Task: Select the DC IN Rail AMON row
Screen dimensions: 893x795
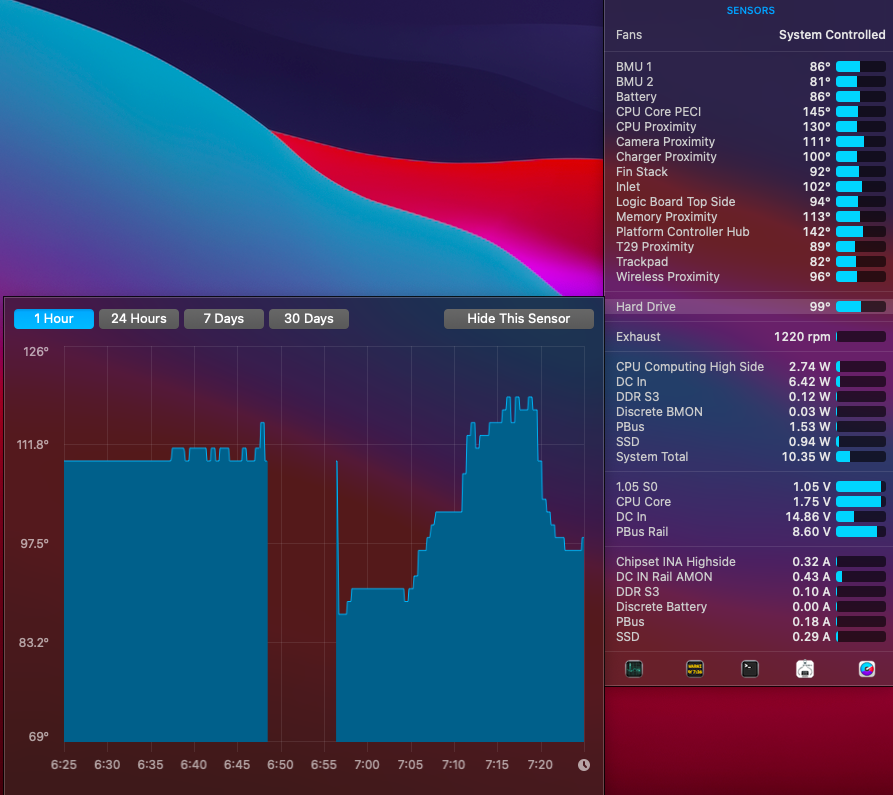Action: [x=750, y=576]
